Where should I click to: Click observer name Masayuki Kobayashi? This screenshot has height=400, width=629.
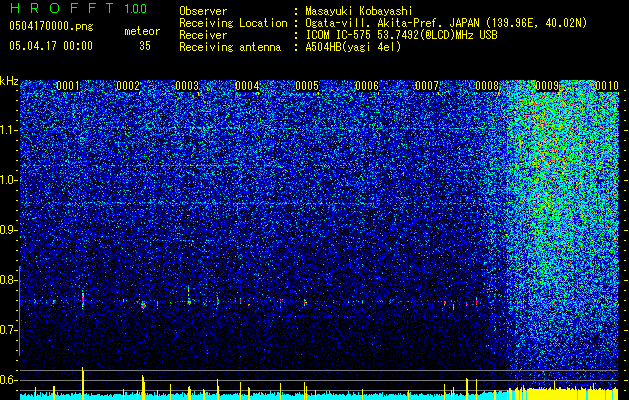pos(359,11)
